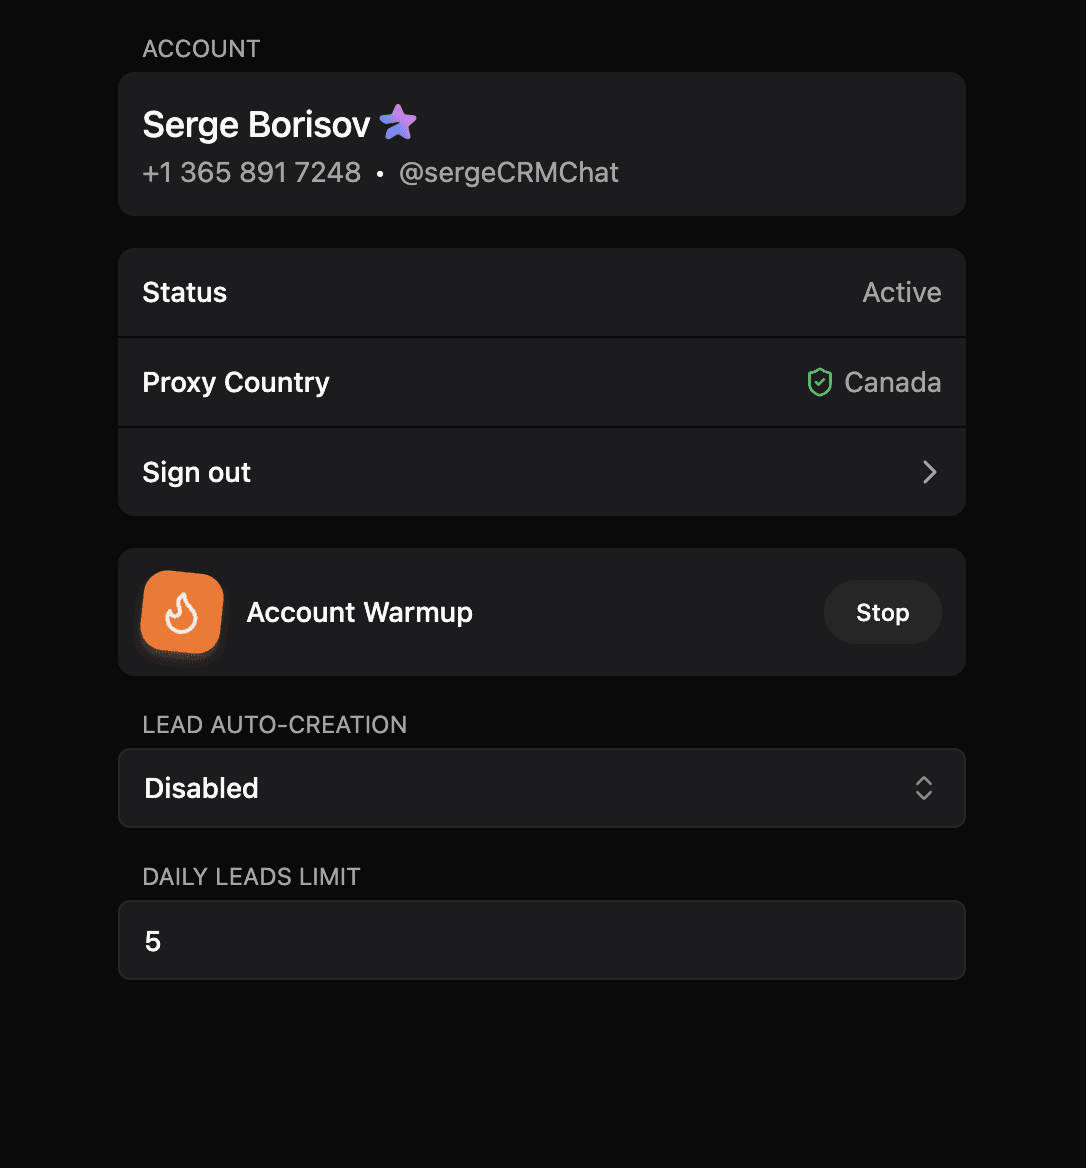The image size is (1086, 1168).
Task: Expand the Sign out options
Action: pos(542,471)
